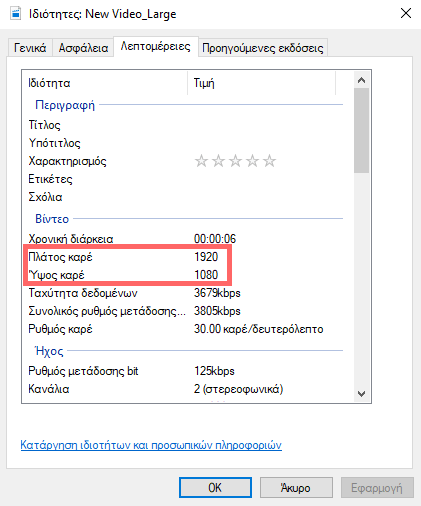
Task: Click the 2 (στερεοφωνικά) channels value
Action: click(x=239, y=389)
